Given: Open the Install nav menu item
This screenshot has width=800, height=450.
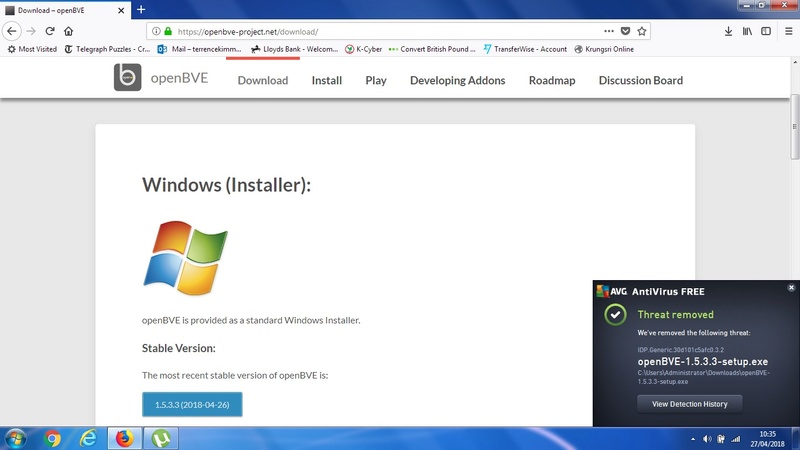Looking at the screenshot, I should point(327,80).
